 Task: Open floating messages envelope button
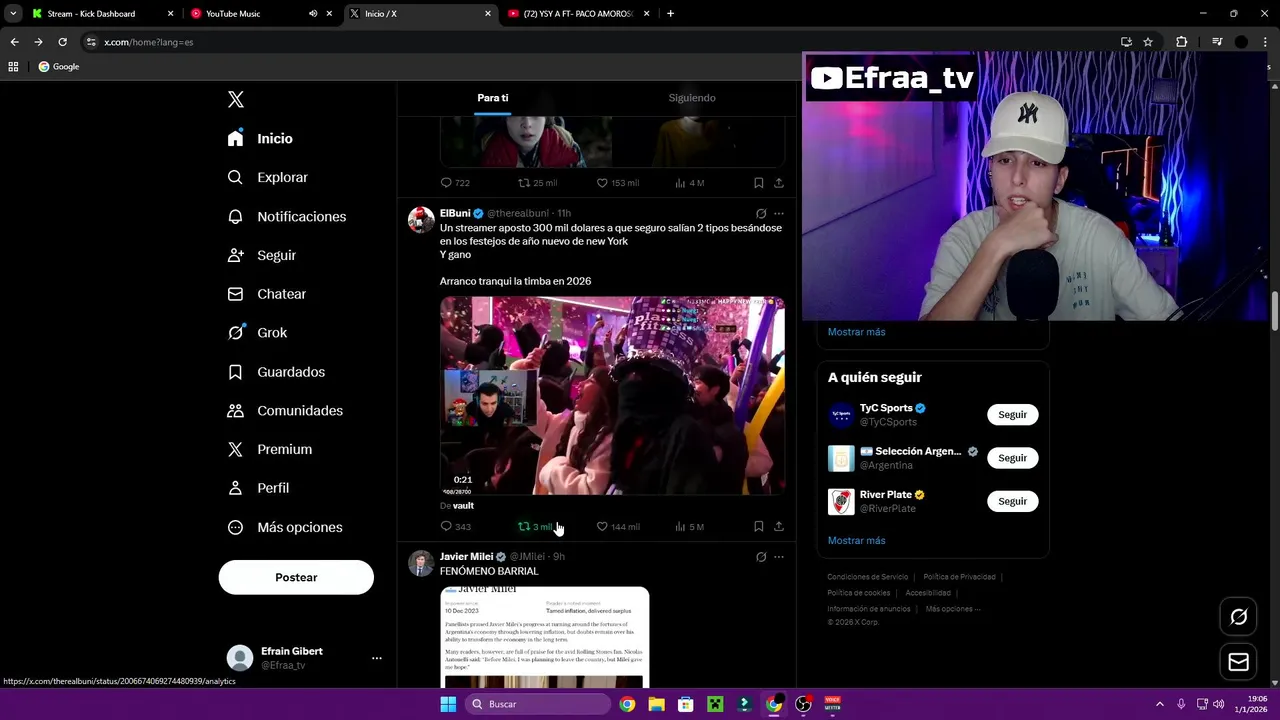coord(1238,662)
